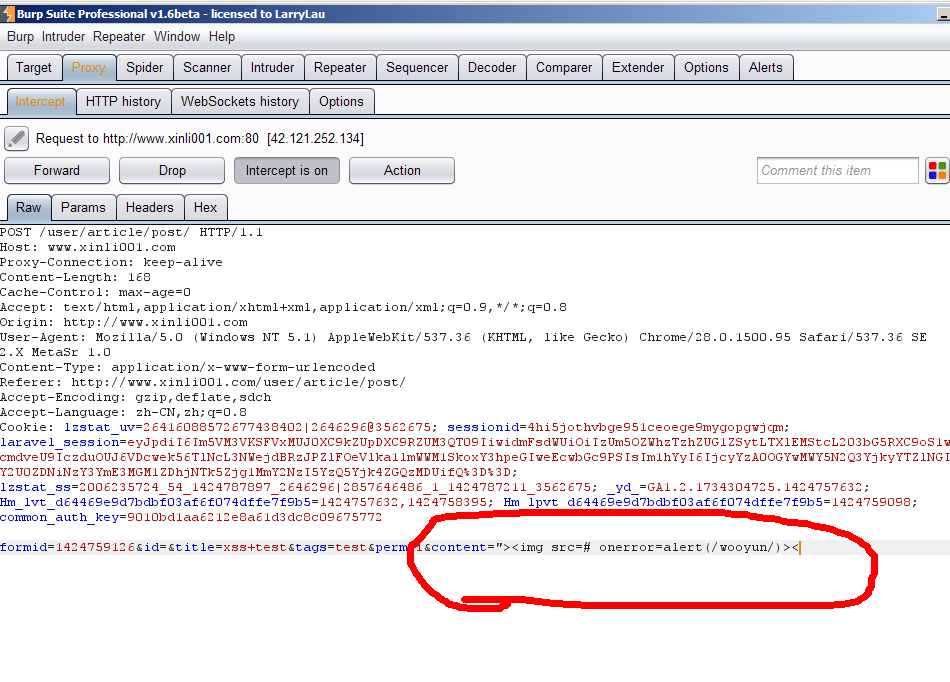
Task: Open the Repeater menu in menu bar
Action: click(119, 36)
